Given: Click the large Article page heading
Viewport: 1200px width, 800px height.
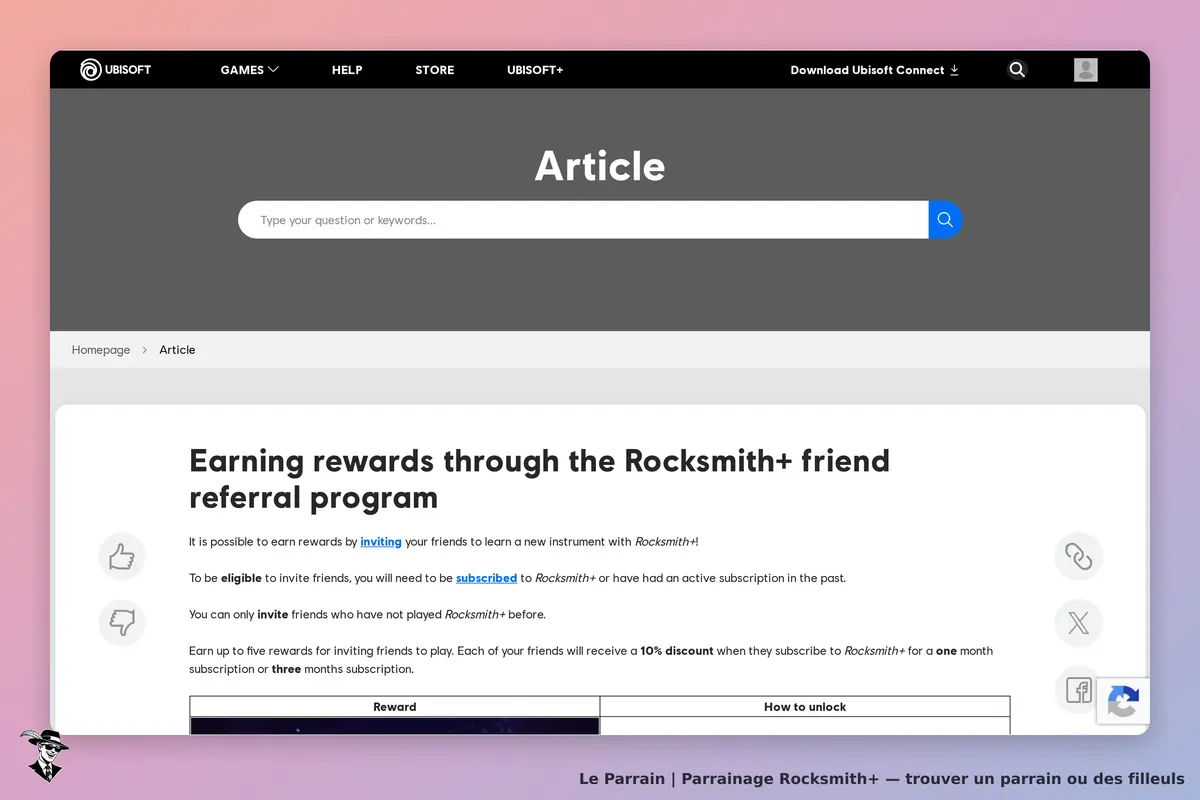Looking at the screenshot, I should click(x=600, y=166).
